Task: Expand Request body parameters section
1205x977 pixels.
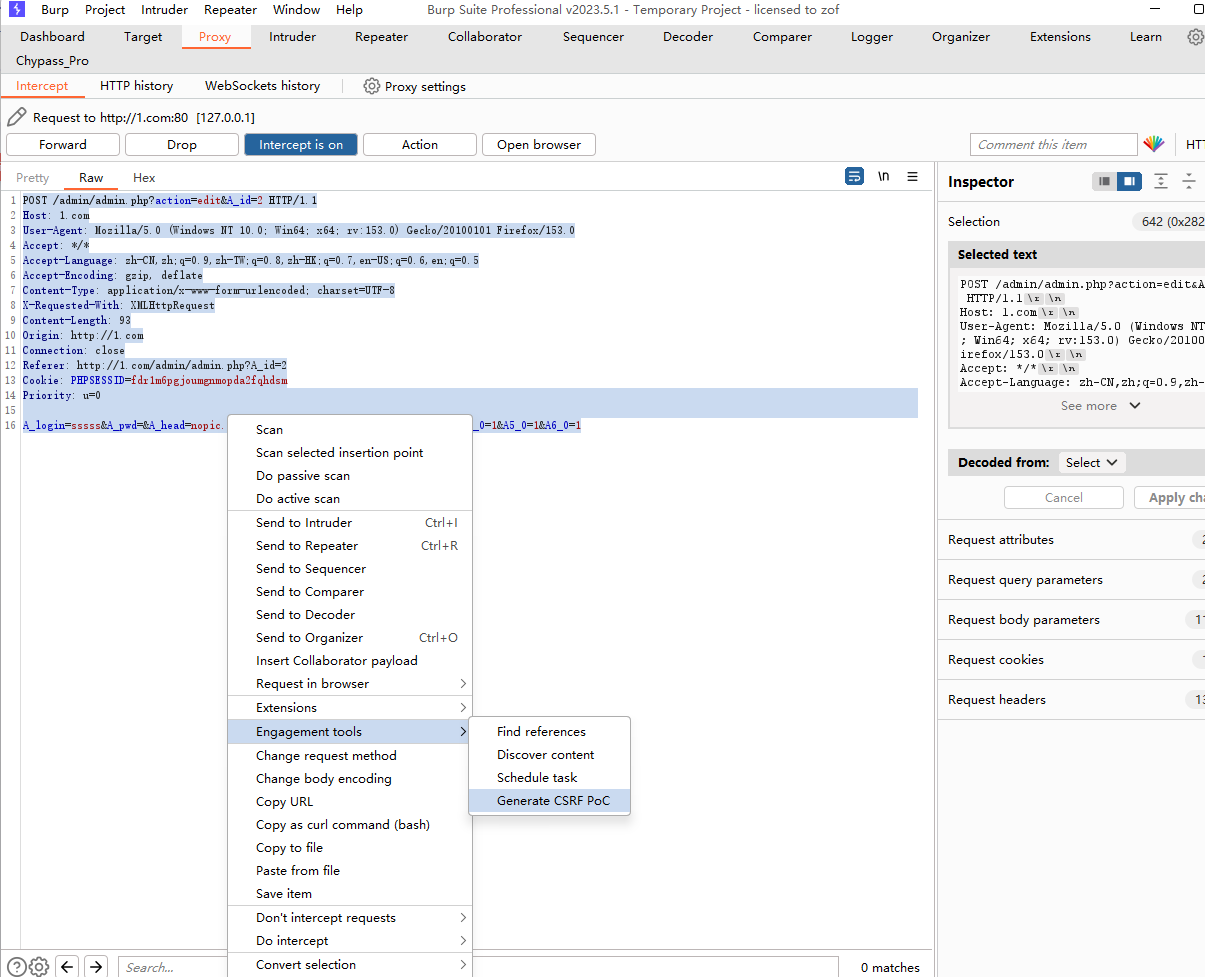Action: (1072, 620)
